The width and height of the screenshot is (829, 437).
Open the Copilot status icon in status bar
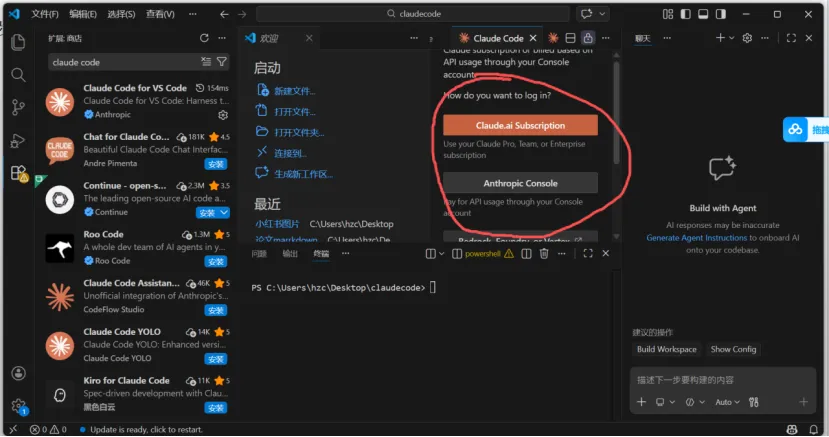[792, 430]
